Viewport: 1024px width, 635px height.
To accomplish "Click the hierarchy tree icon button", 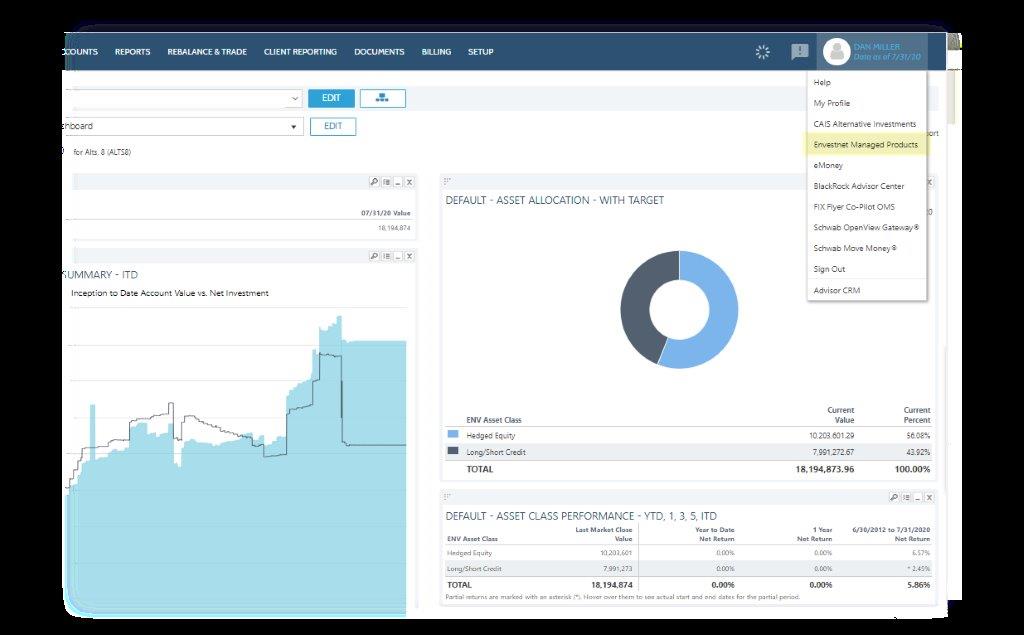I will [x=383, y=98].
